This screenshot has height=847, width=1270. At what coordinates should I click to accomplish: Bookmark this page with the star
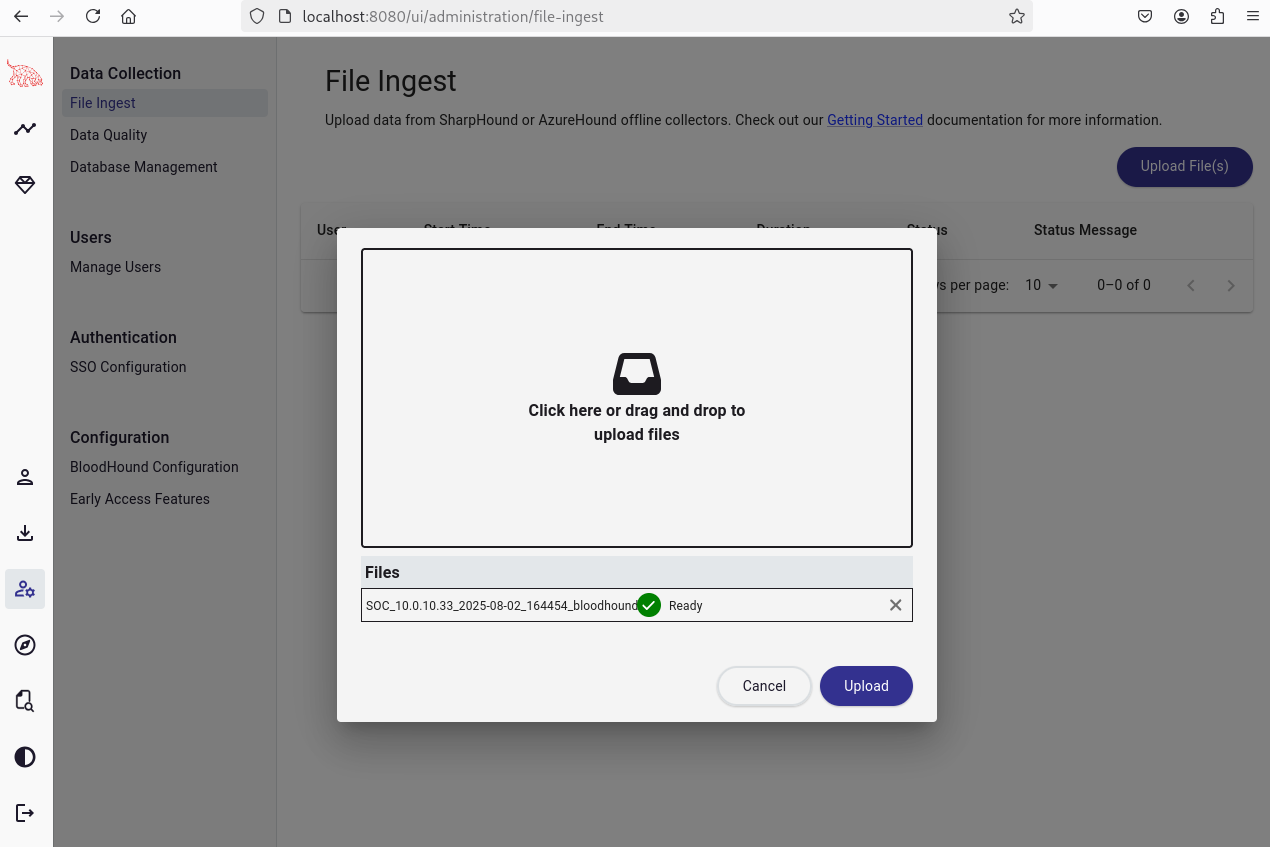pos(1016,16)
